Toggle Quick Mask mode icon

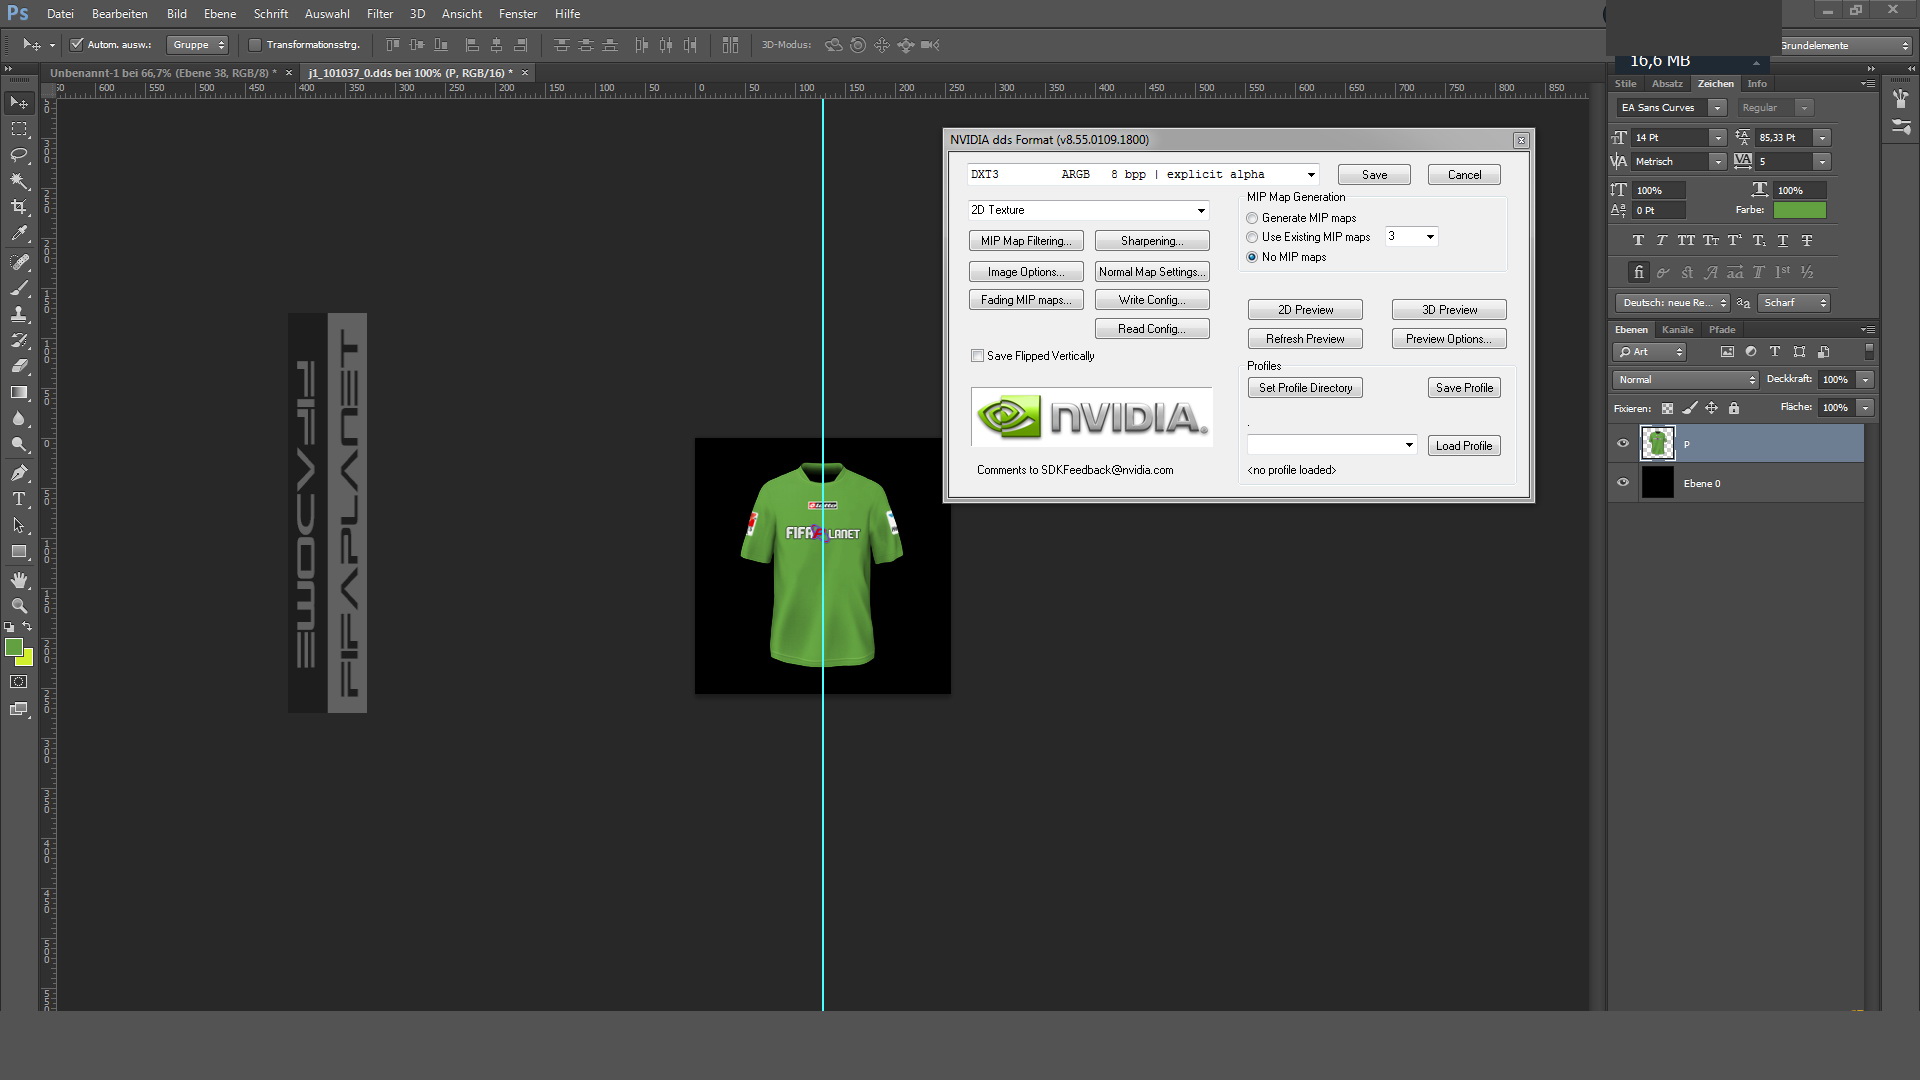coord(19,682)
